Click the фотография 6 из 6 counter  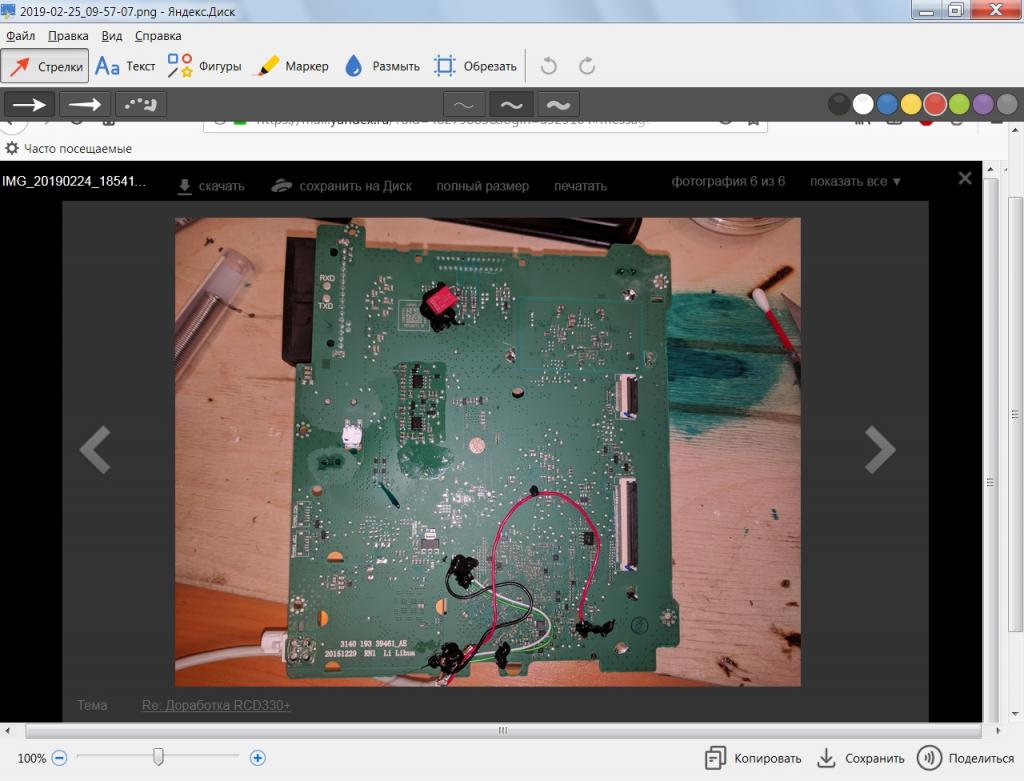(728, 182)
